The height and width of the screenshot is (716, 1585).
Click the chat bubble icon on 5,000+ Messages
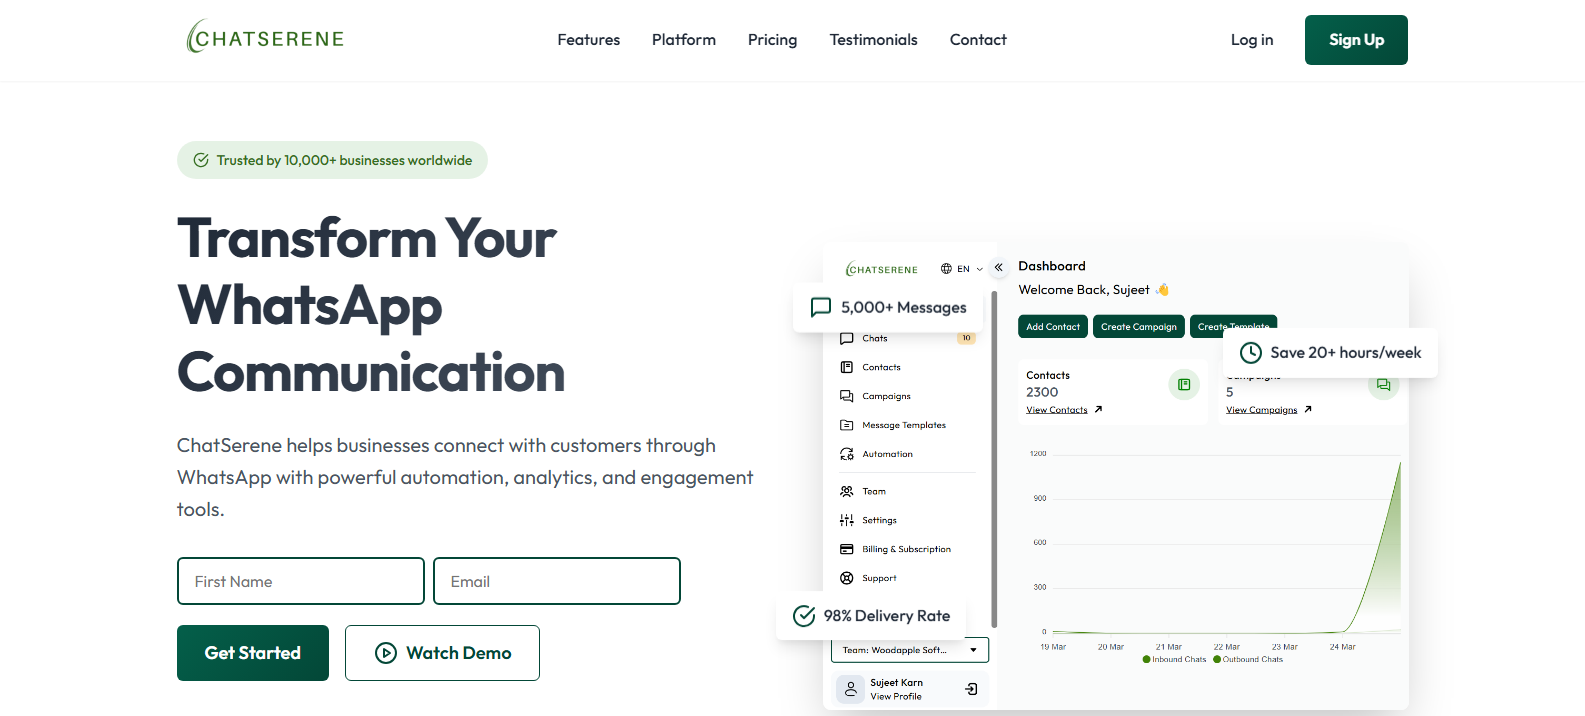pos(821,307)
